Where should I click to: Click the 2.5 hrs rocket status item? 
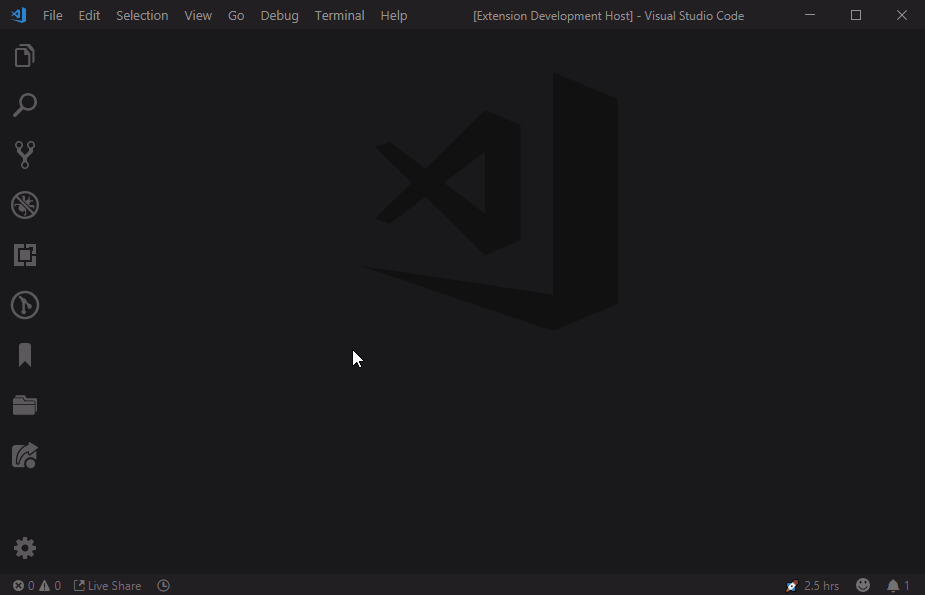pos(812,586)
